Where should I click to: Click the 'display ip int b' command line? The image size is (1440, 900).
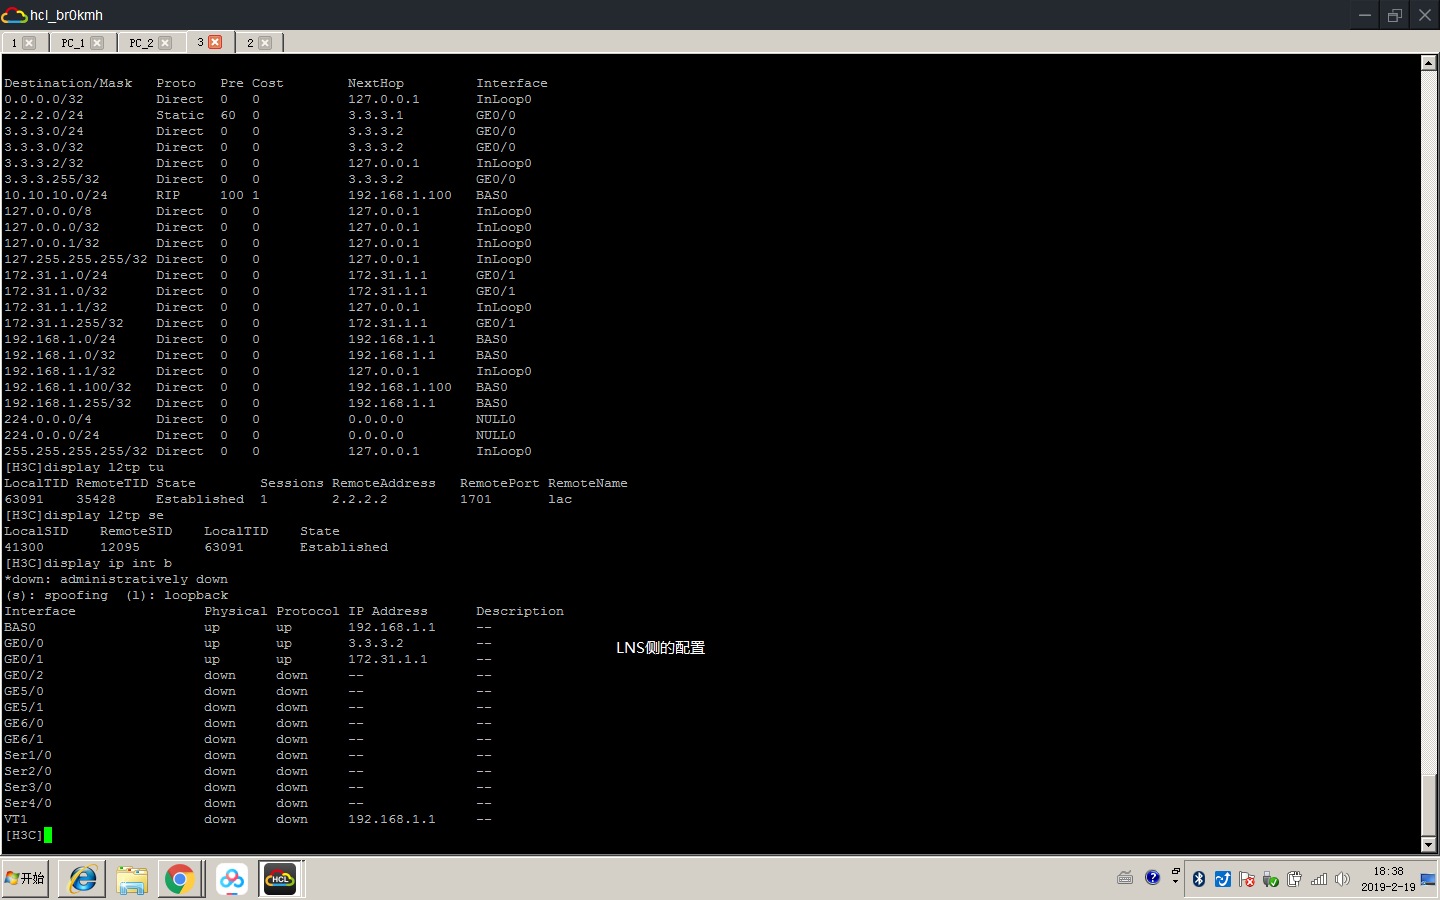pos(88,563)
